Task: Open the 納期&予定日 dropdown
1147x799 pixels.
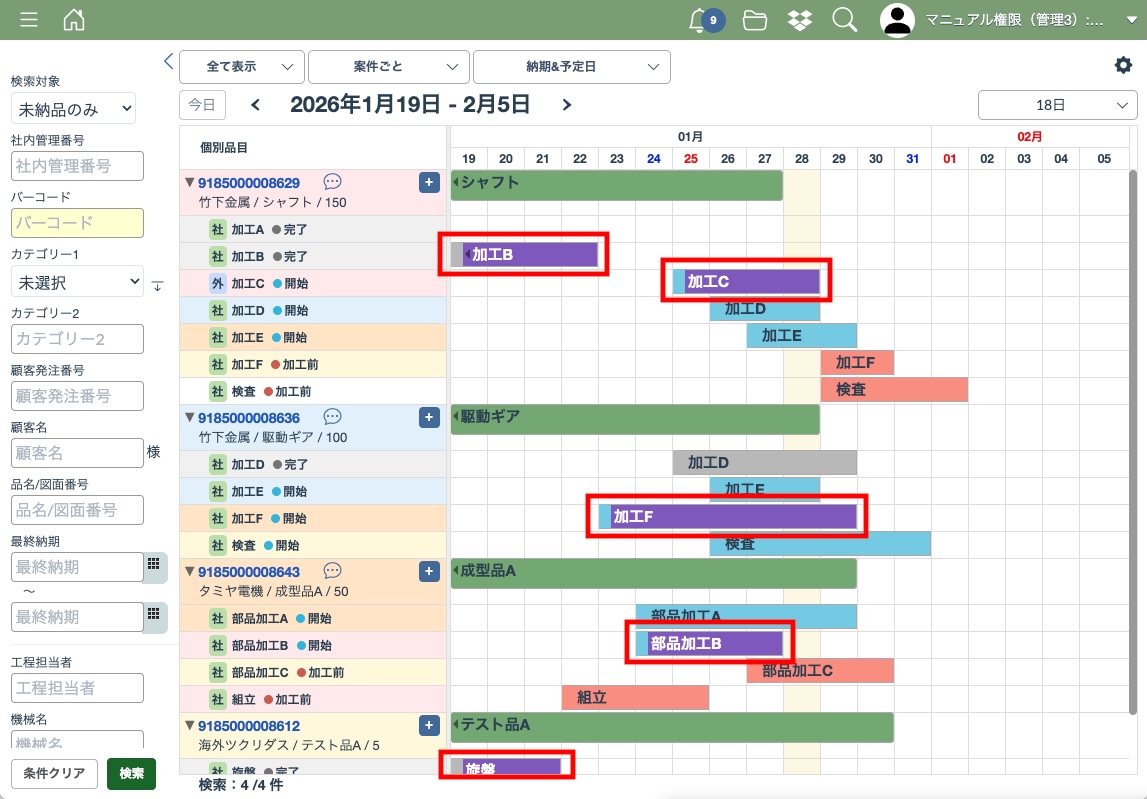Action: point(571,67)
